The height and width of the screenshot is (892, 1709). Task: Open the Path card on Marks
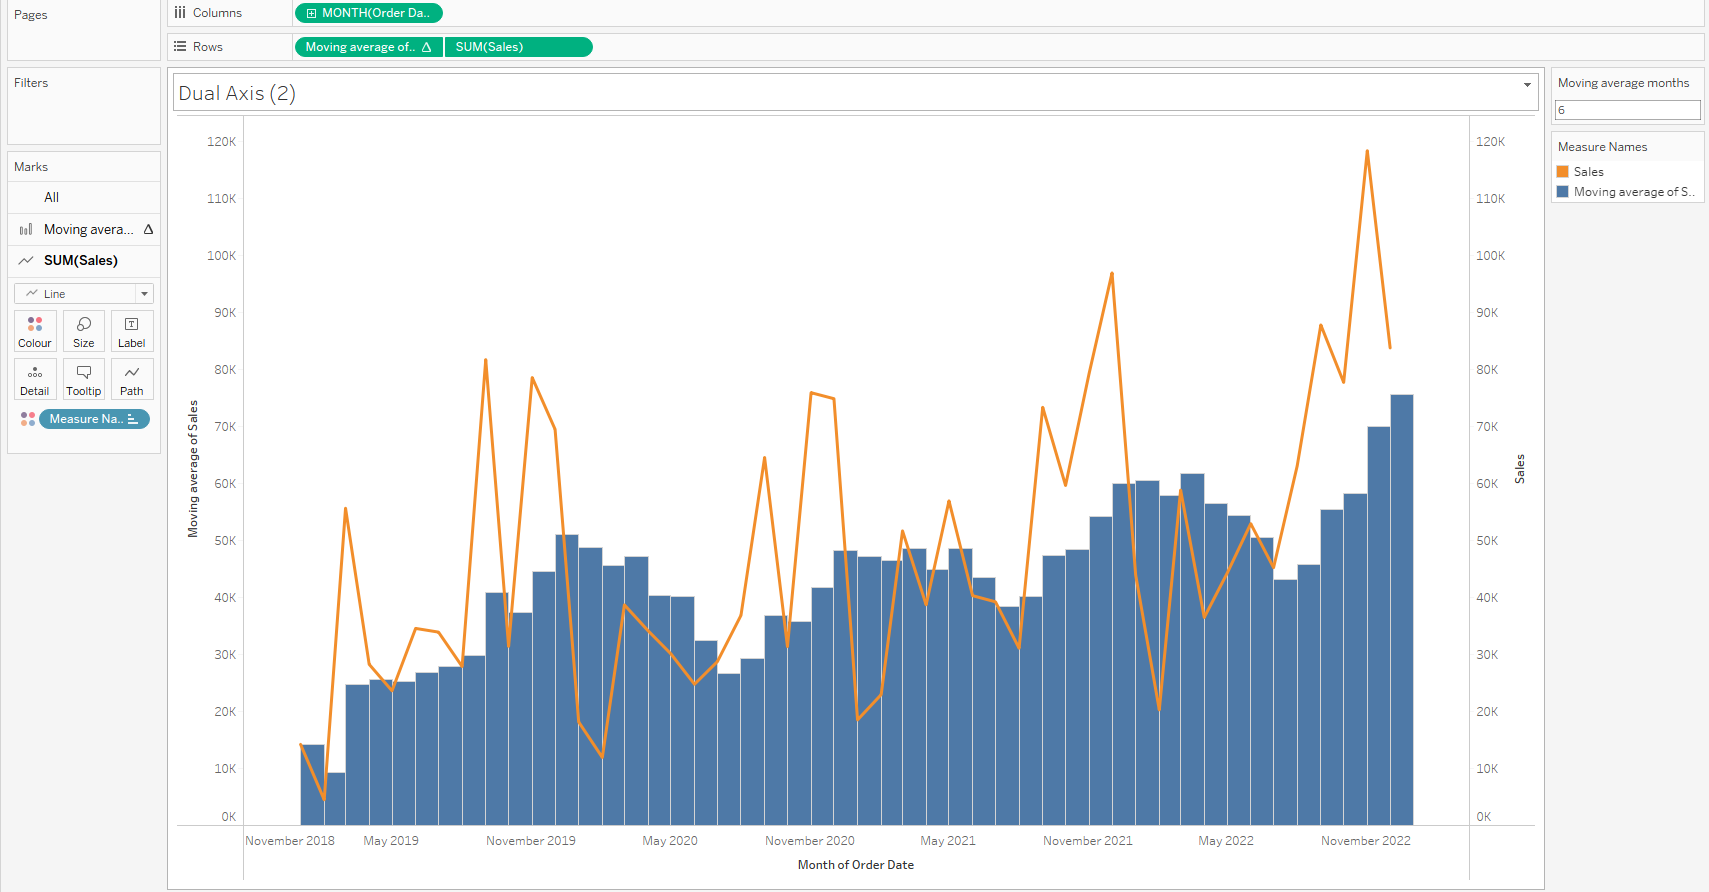[132, 379]
